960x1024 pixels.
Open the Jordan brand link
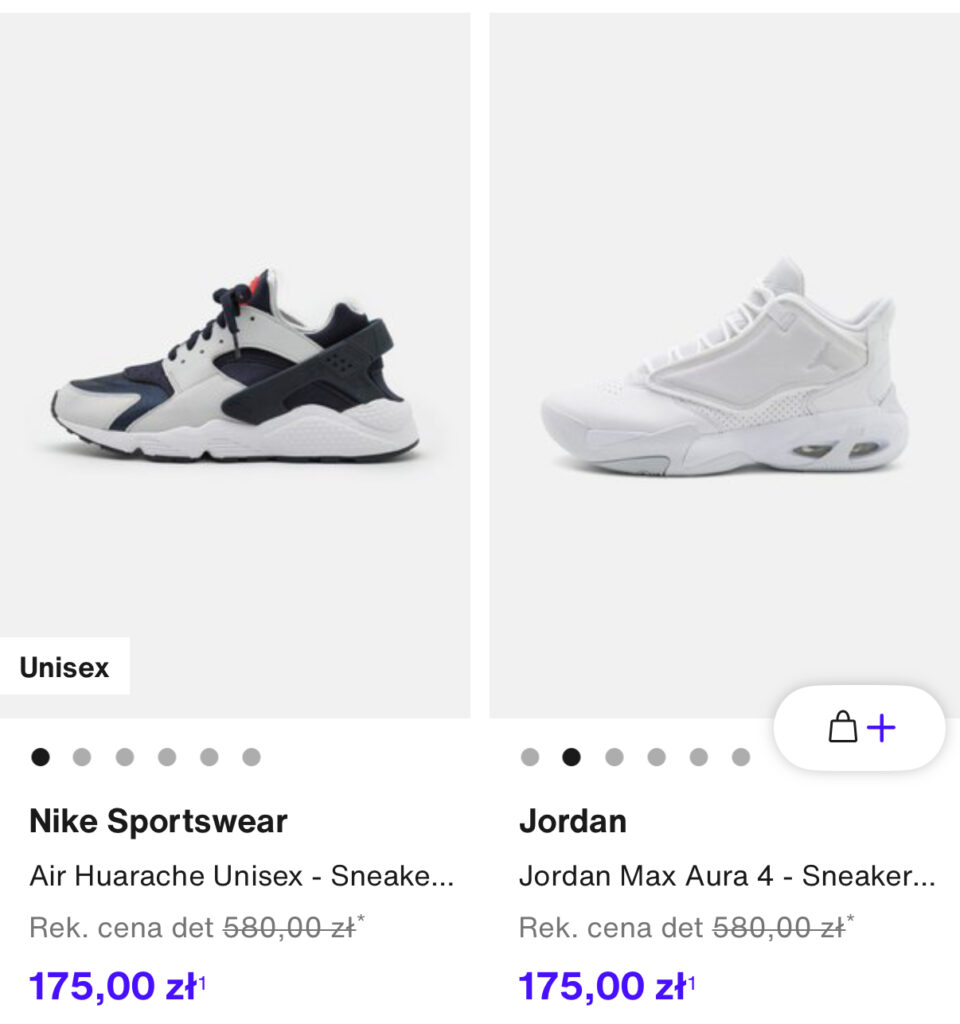click(573, 821)
